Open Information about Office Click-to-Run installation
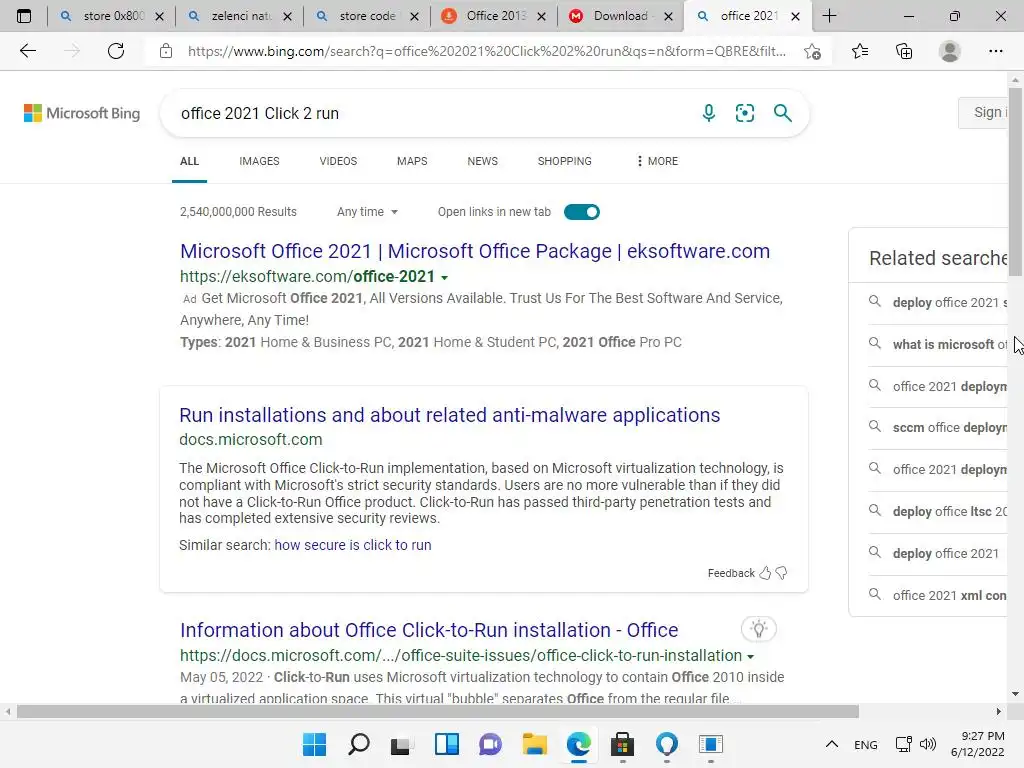Viewport: 1024px width, 768px height. [429, 630]
